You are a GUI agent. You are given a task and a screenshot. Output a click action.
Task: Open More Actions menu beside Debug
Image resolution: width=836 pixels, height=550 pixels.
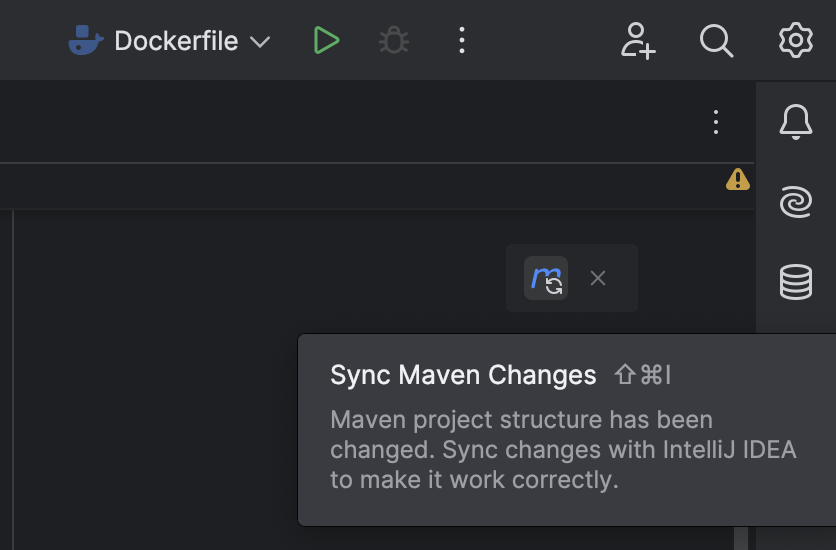pyautogui.click(x=461, y=41)
